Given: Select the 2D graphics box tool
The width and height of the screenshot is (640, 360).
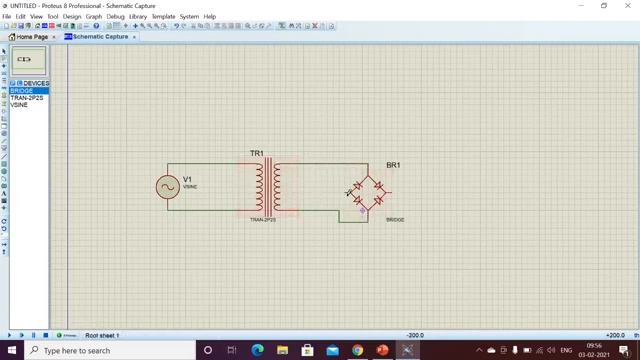Looking at the screenshot, I should click(x=4, y=164).
